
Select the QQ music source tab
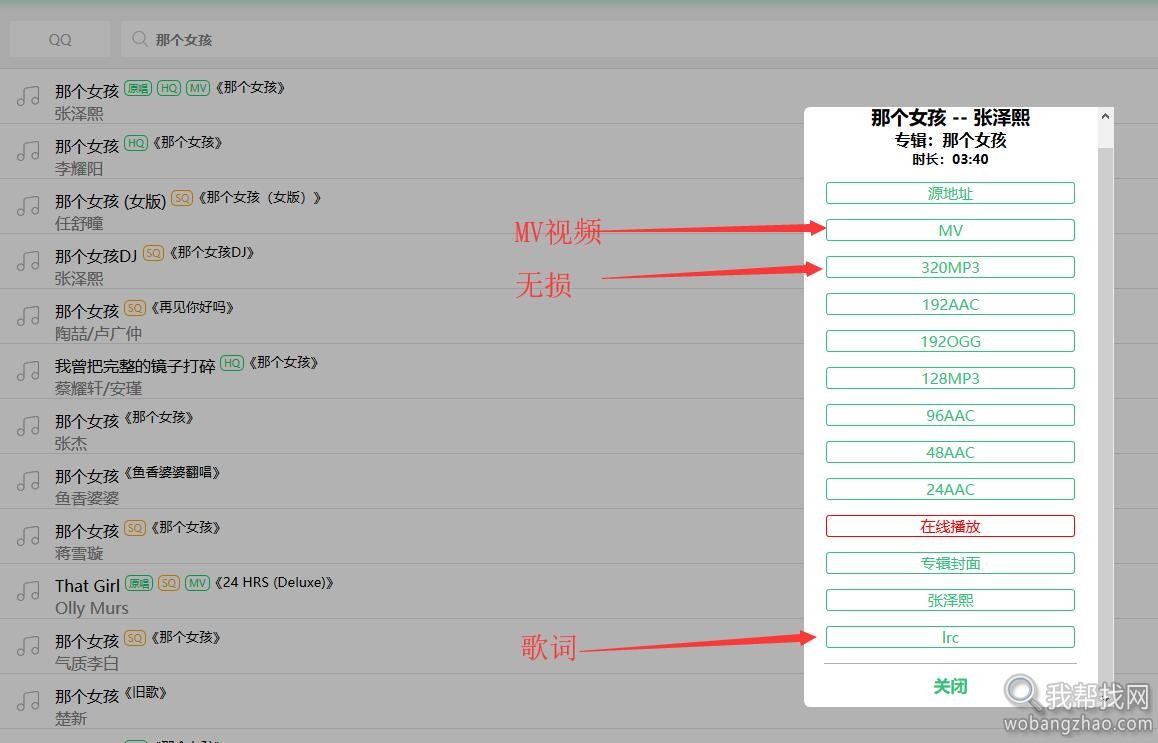tap(60, 39)
